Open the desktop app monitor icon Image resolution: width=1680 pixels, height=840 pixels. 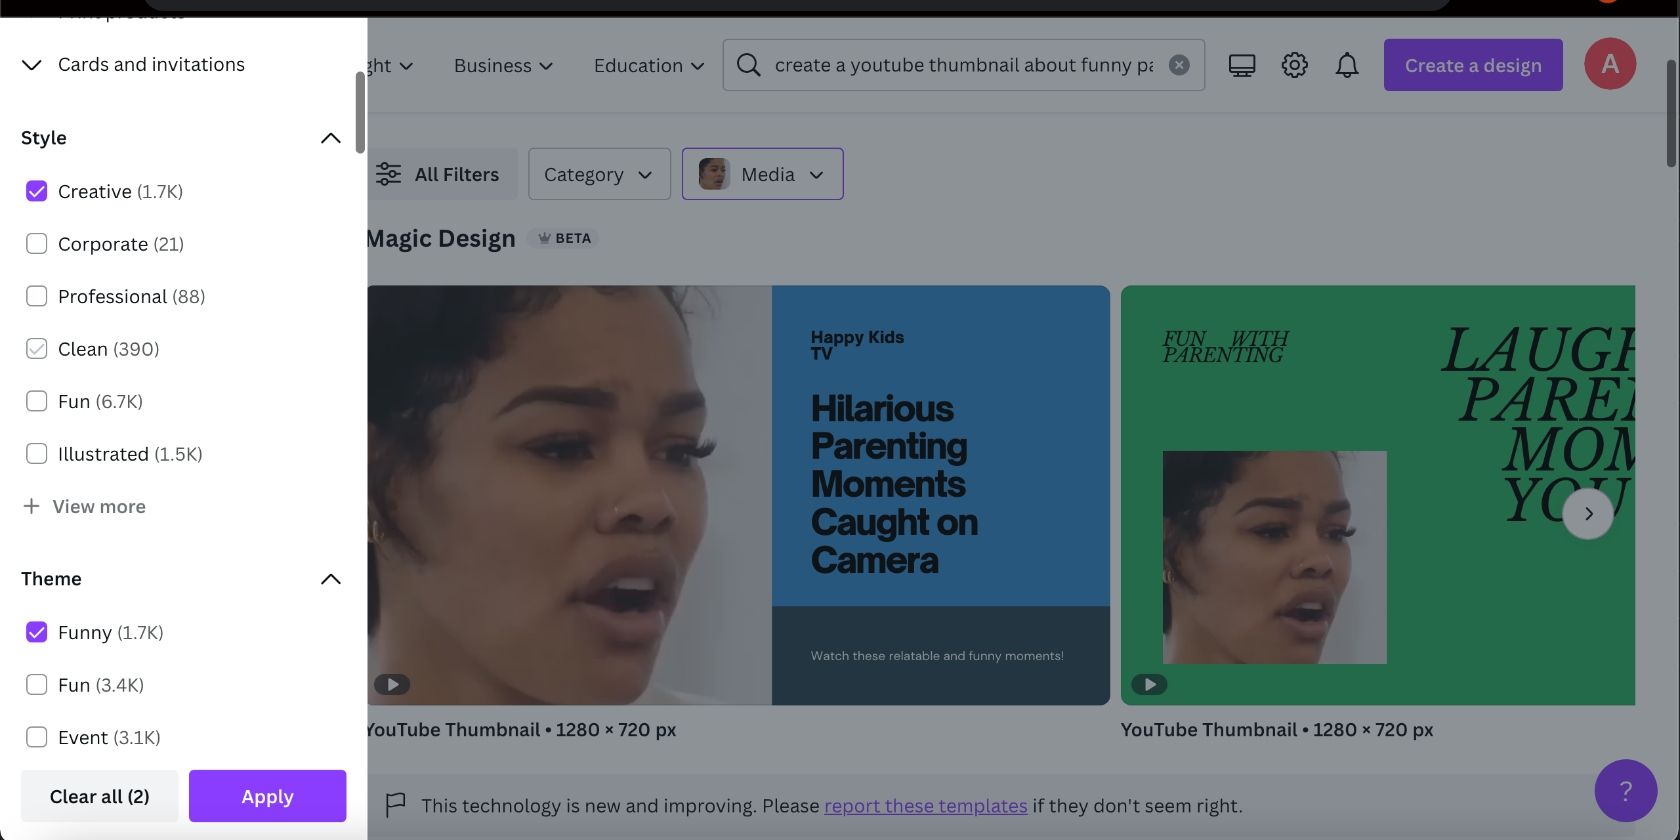click(1242, 65)
